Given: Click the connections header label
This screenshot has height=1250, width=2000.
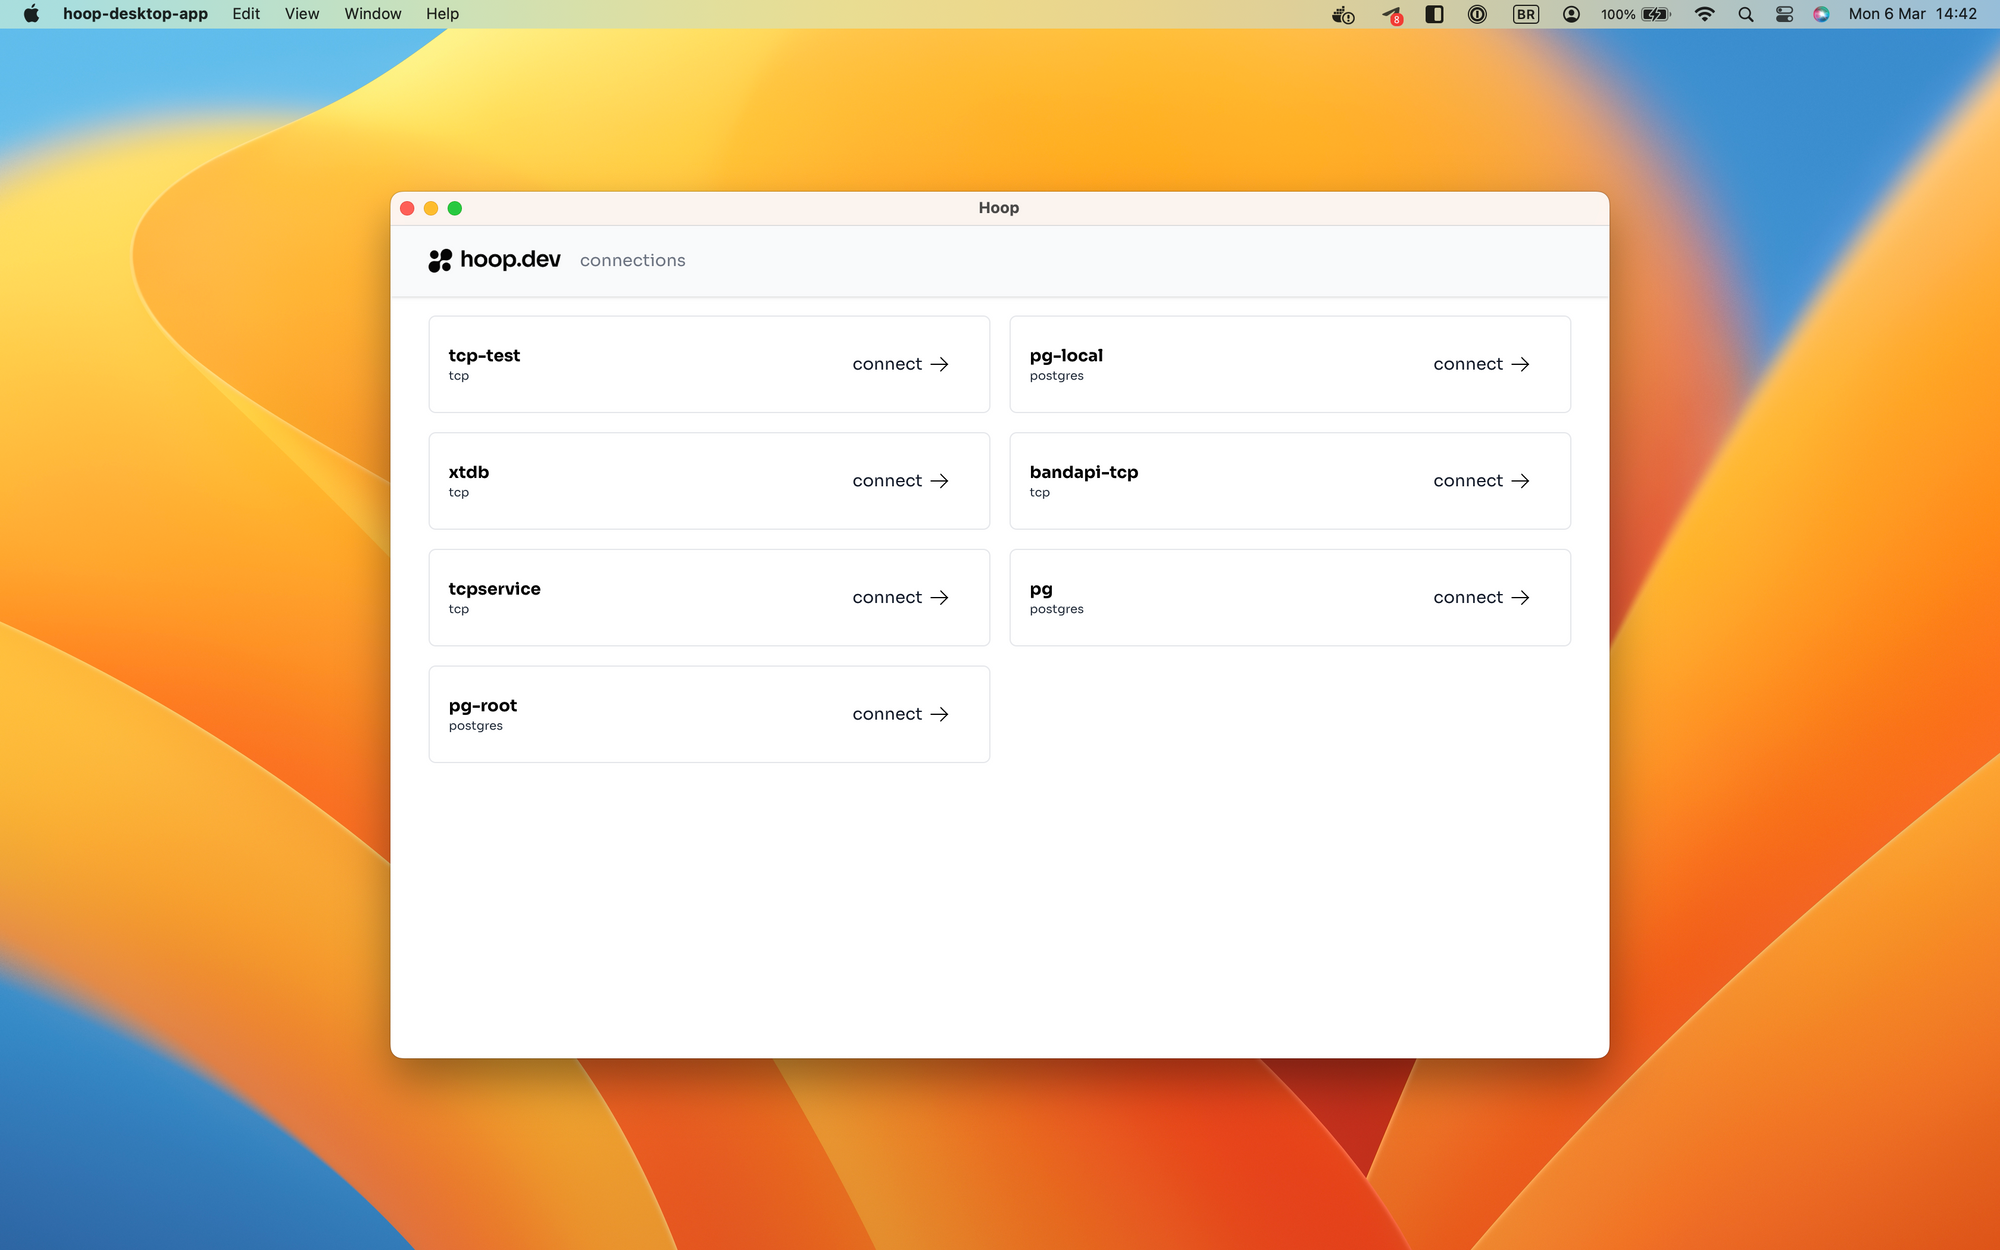Looking at the screenshot, I should (632, 260).
